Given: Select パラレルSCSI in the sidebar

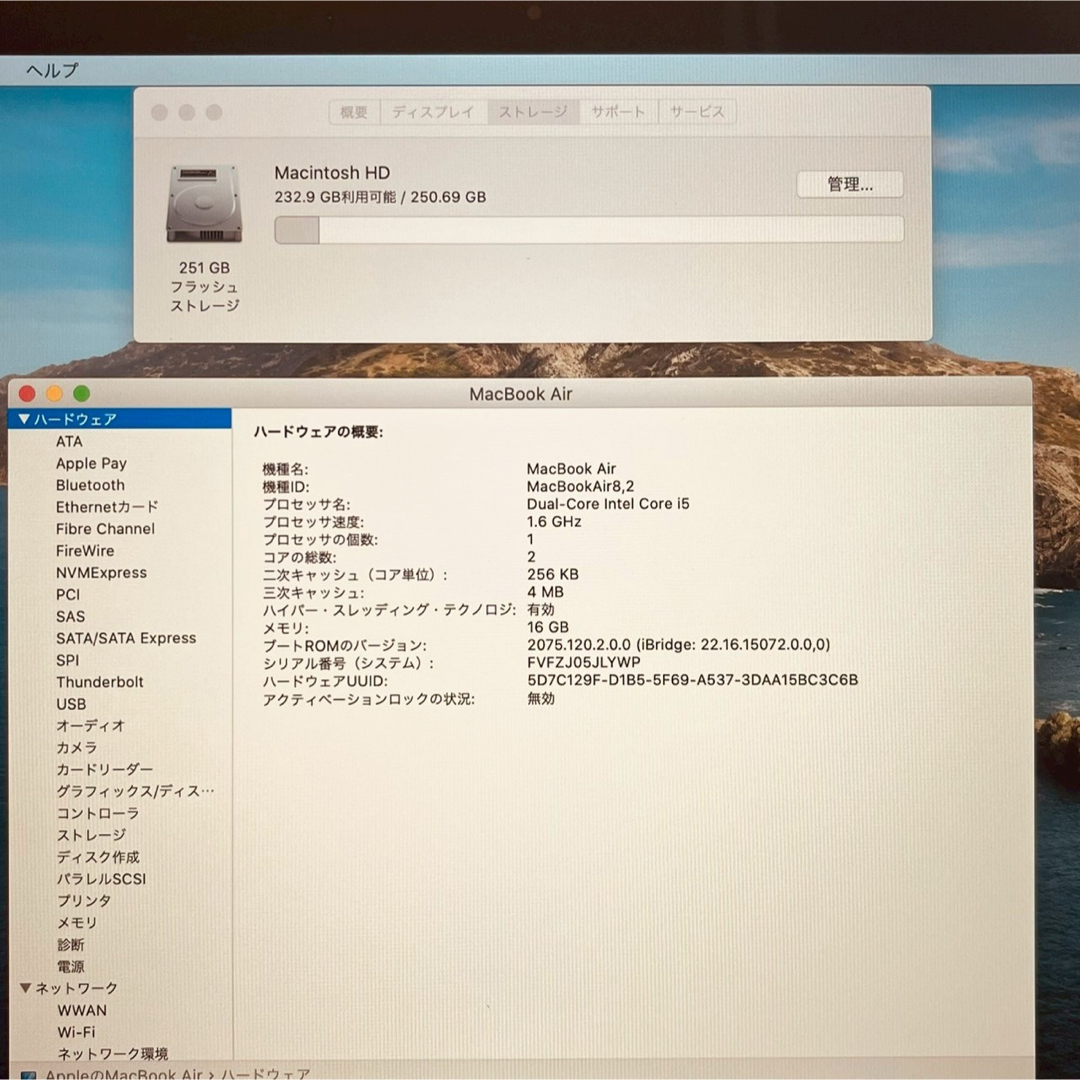Looking at the screenshot, I should 101,880.
